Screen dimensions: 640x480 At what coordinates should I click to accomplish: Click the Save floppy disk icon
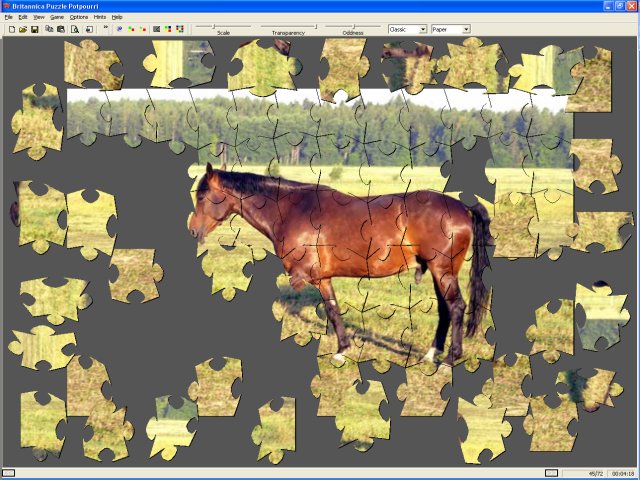(x=34, y=29)
